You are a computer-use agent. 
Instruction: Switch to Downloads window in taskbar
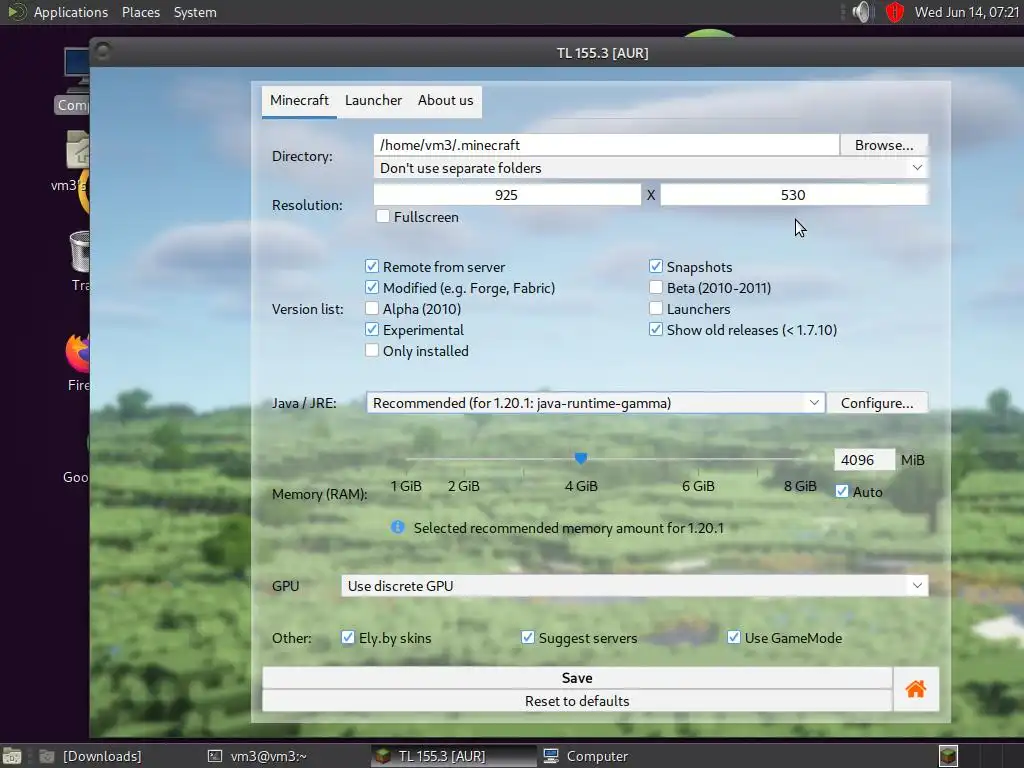click(x=90, y=756)
